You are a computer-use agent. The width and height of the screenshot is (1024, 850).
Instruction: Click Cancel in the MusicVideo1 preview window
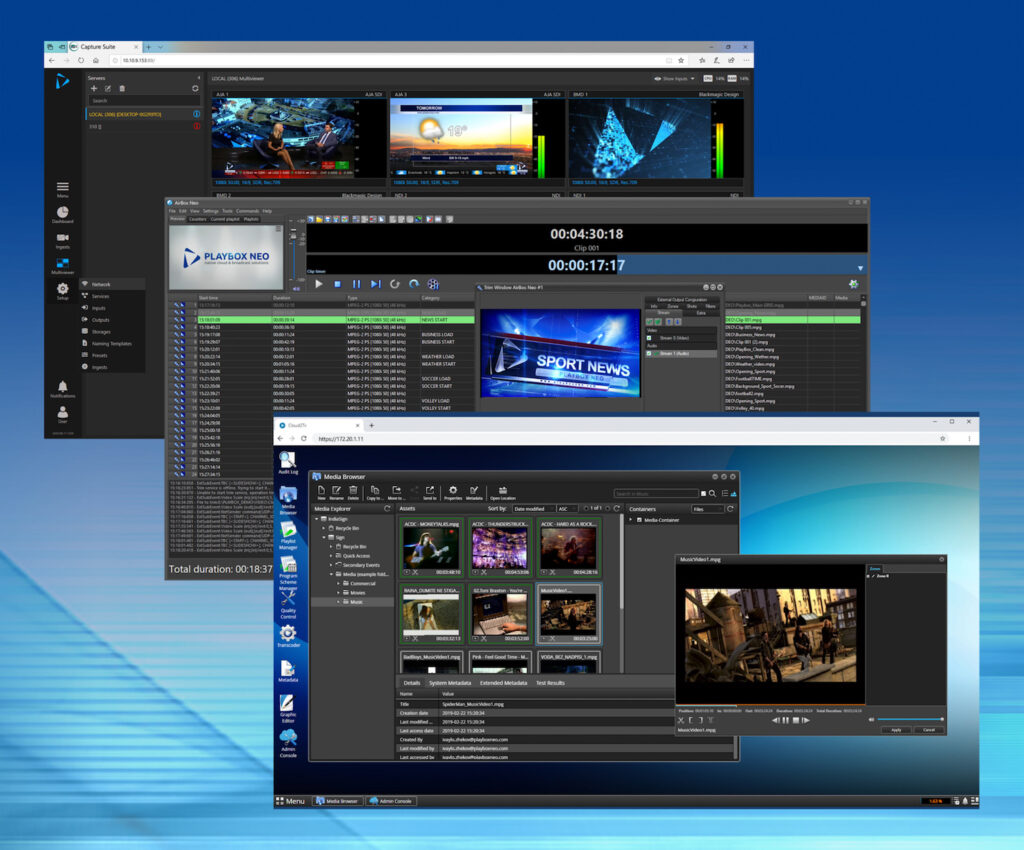tap(929, 730)
